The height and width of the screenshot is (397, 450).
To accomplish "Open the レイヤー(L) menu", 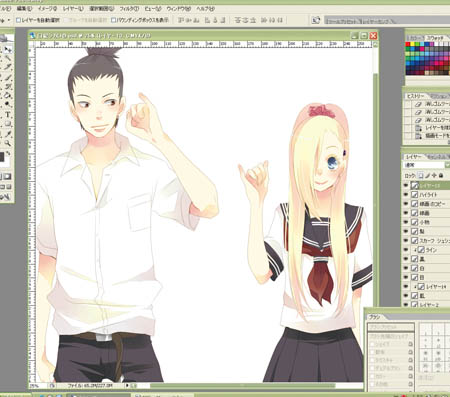I will click(x=73, y=9).
